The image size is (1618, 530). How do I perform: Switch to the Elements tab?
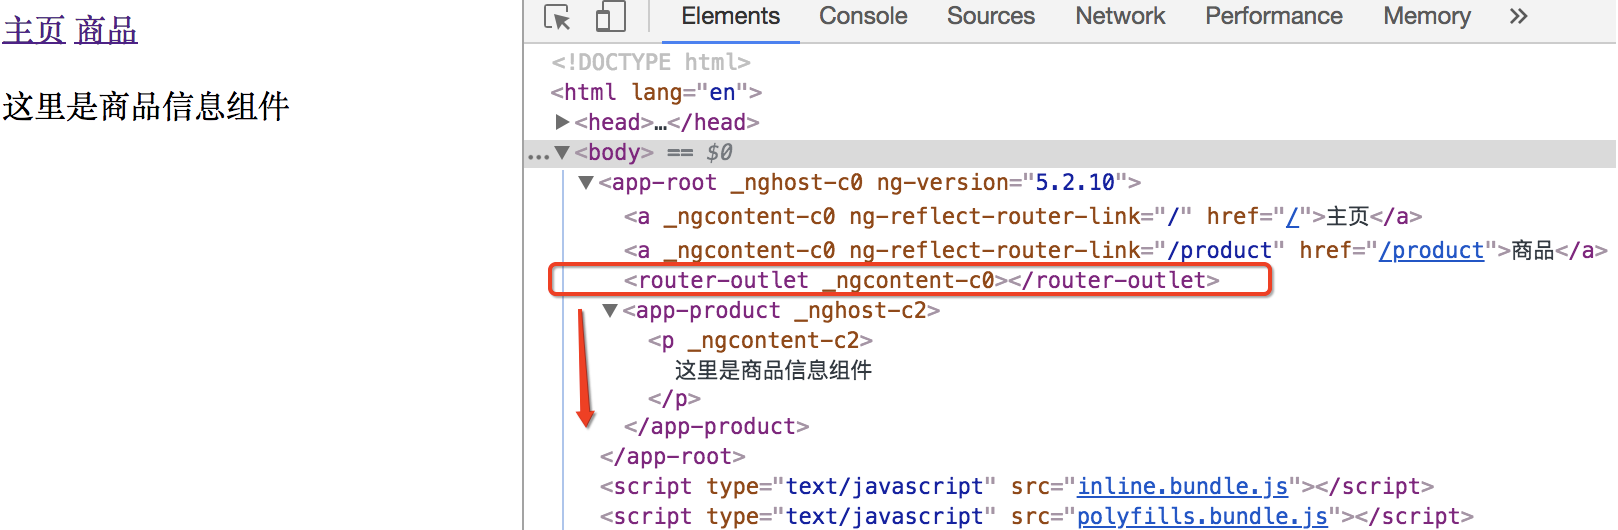[x=730, y=16]
